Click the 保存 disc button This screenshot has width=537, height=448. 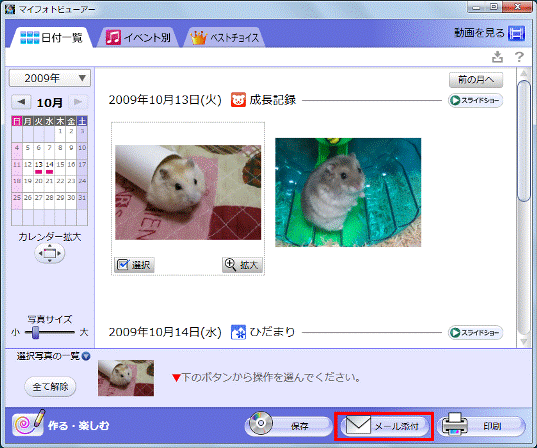288,425
